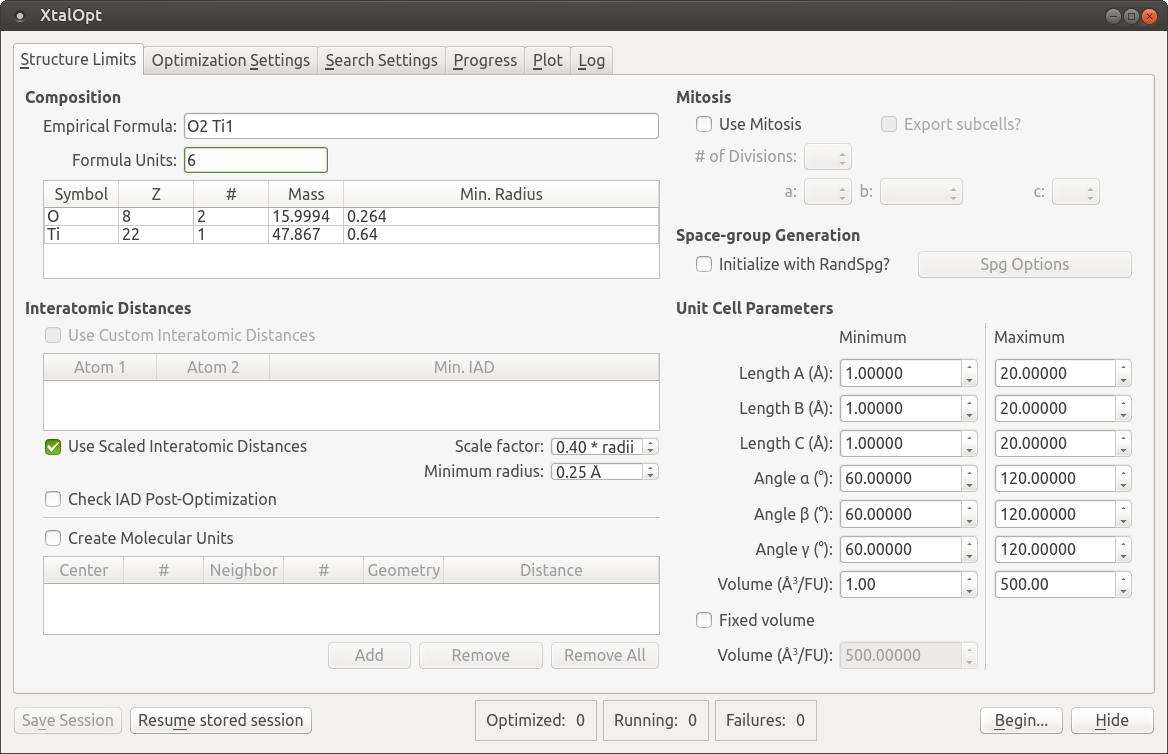Click the Formula Units input field
This screenshot has height=754, width=1168.
click(x=256, y=160)
